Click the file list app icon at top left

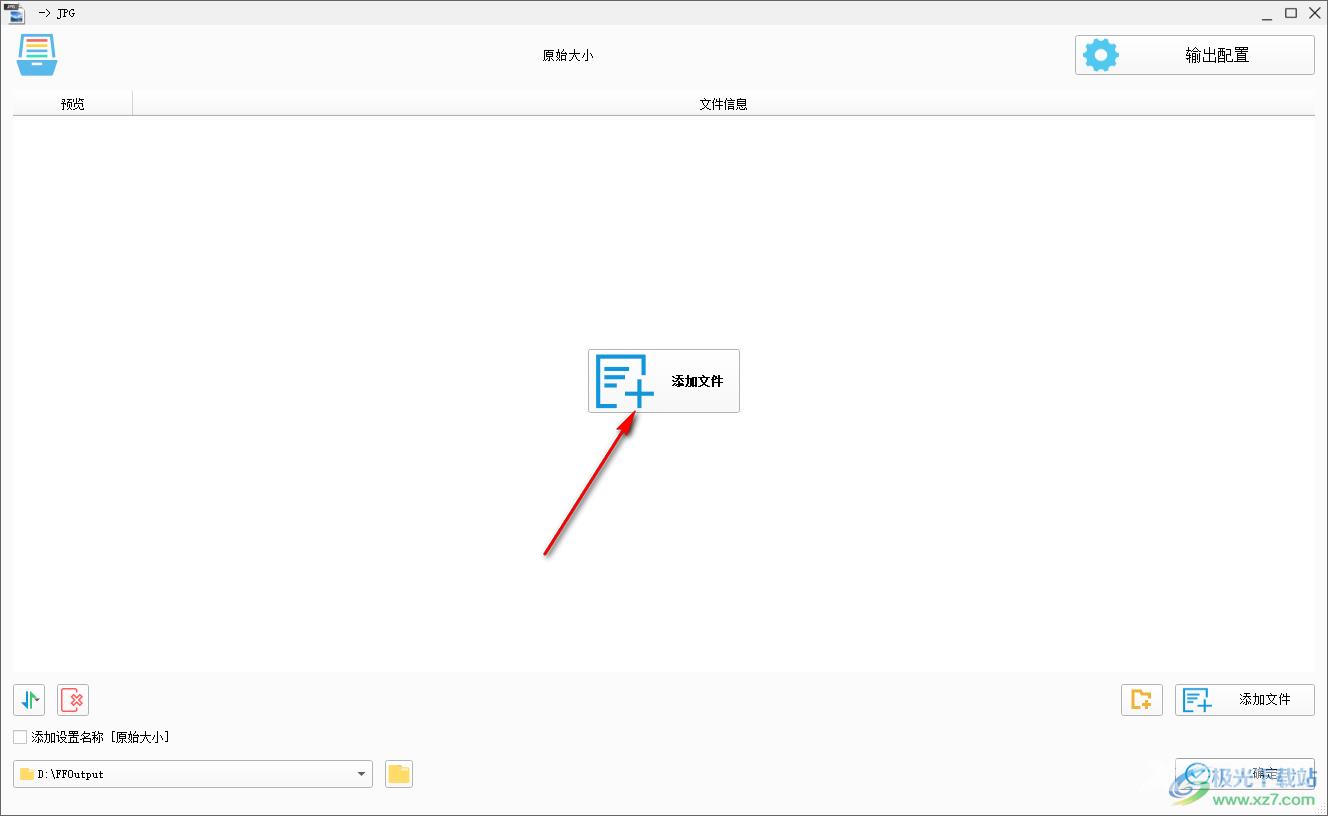pyautogui.click(x=37, y=54)
